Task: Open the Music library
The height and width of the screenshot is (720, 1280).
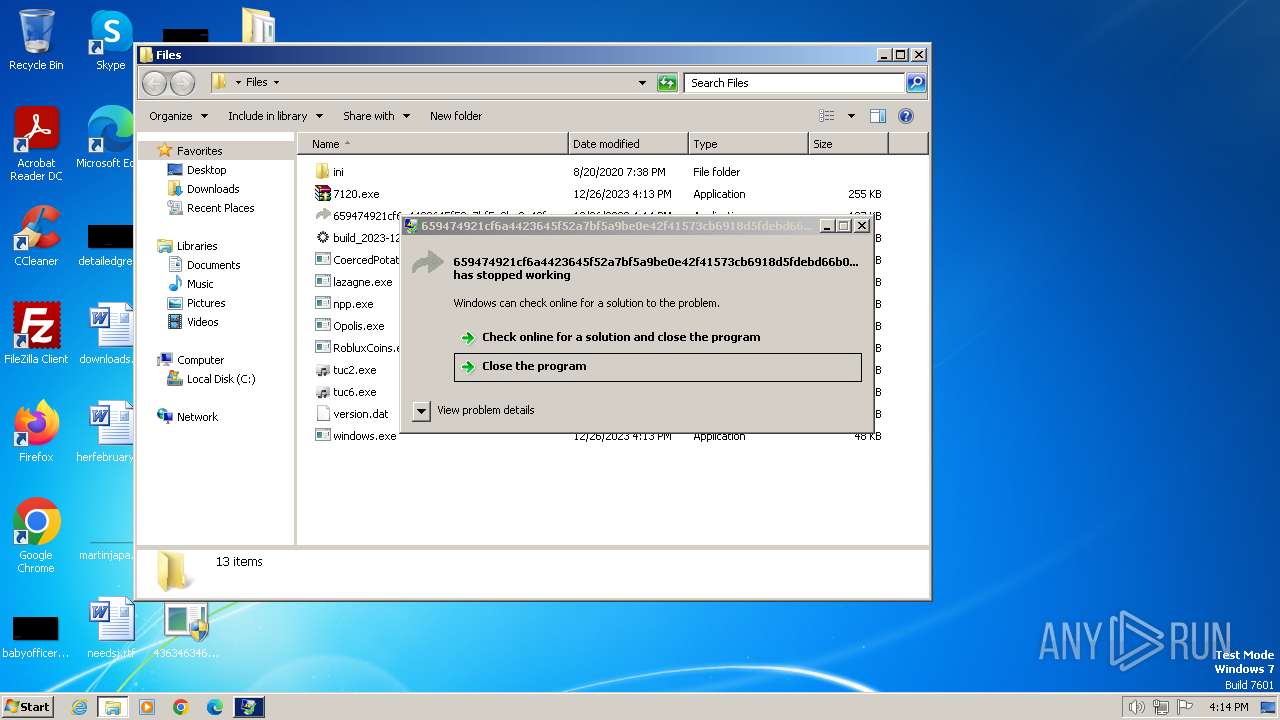Action: 200,284
